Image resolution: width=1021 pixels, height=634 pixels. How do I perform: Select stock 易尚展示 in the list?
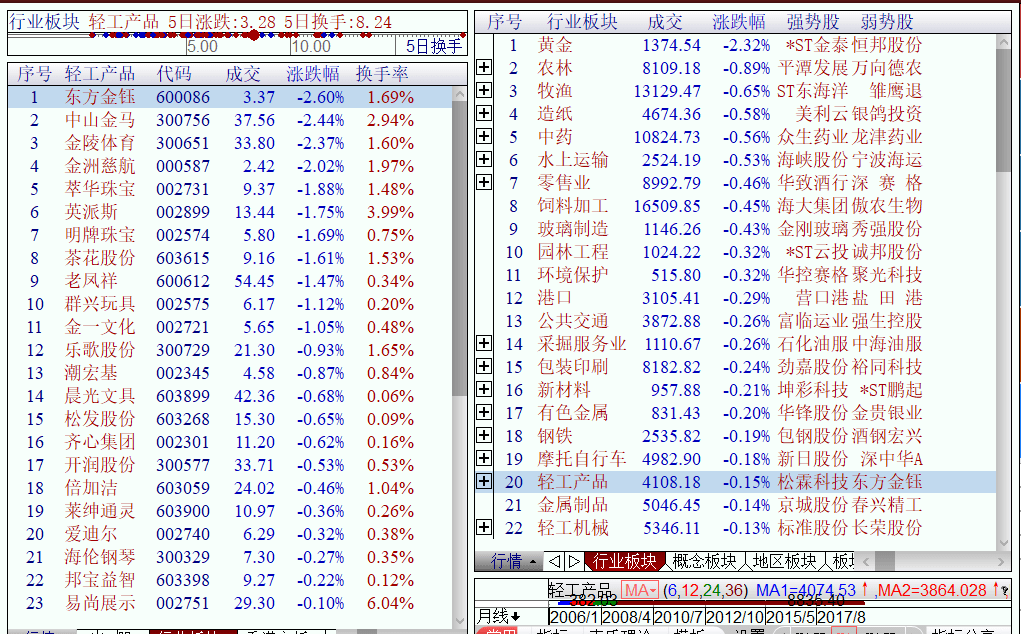point(230,603)
